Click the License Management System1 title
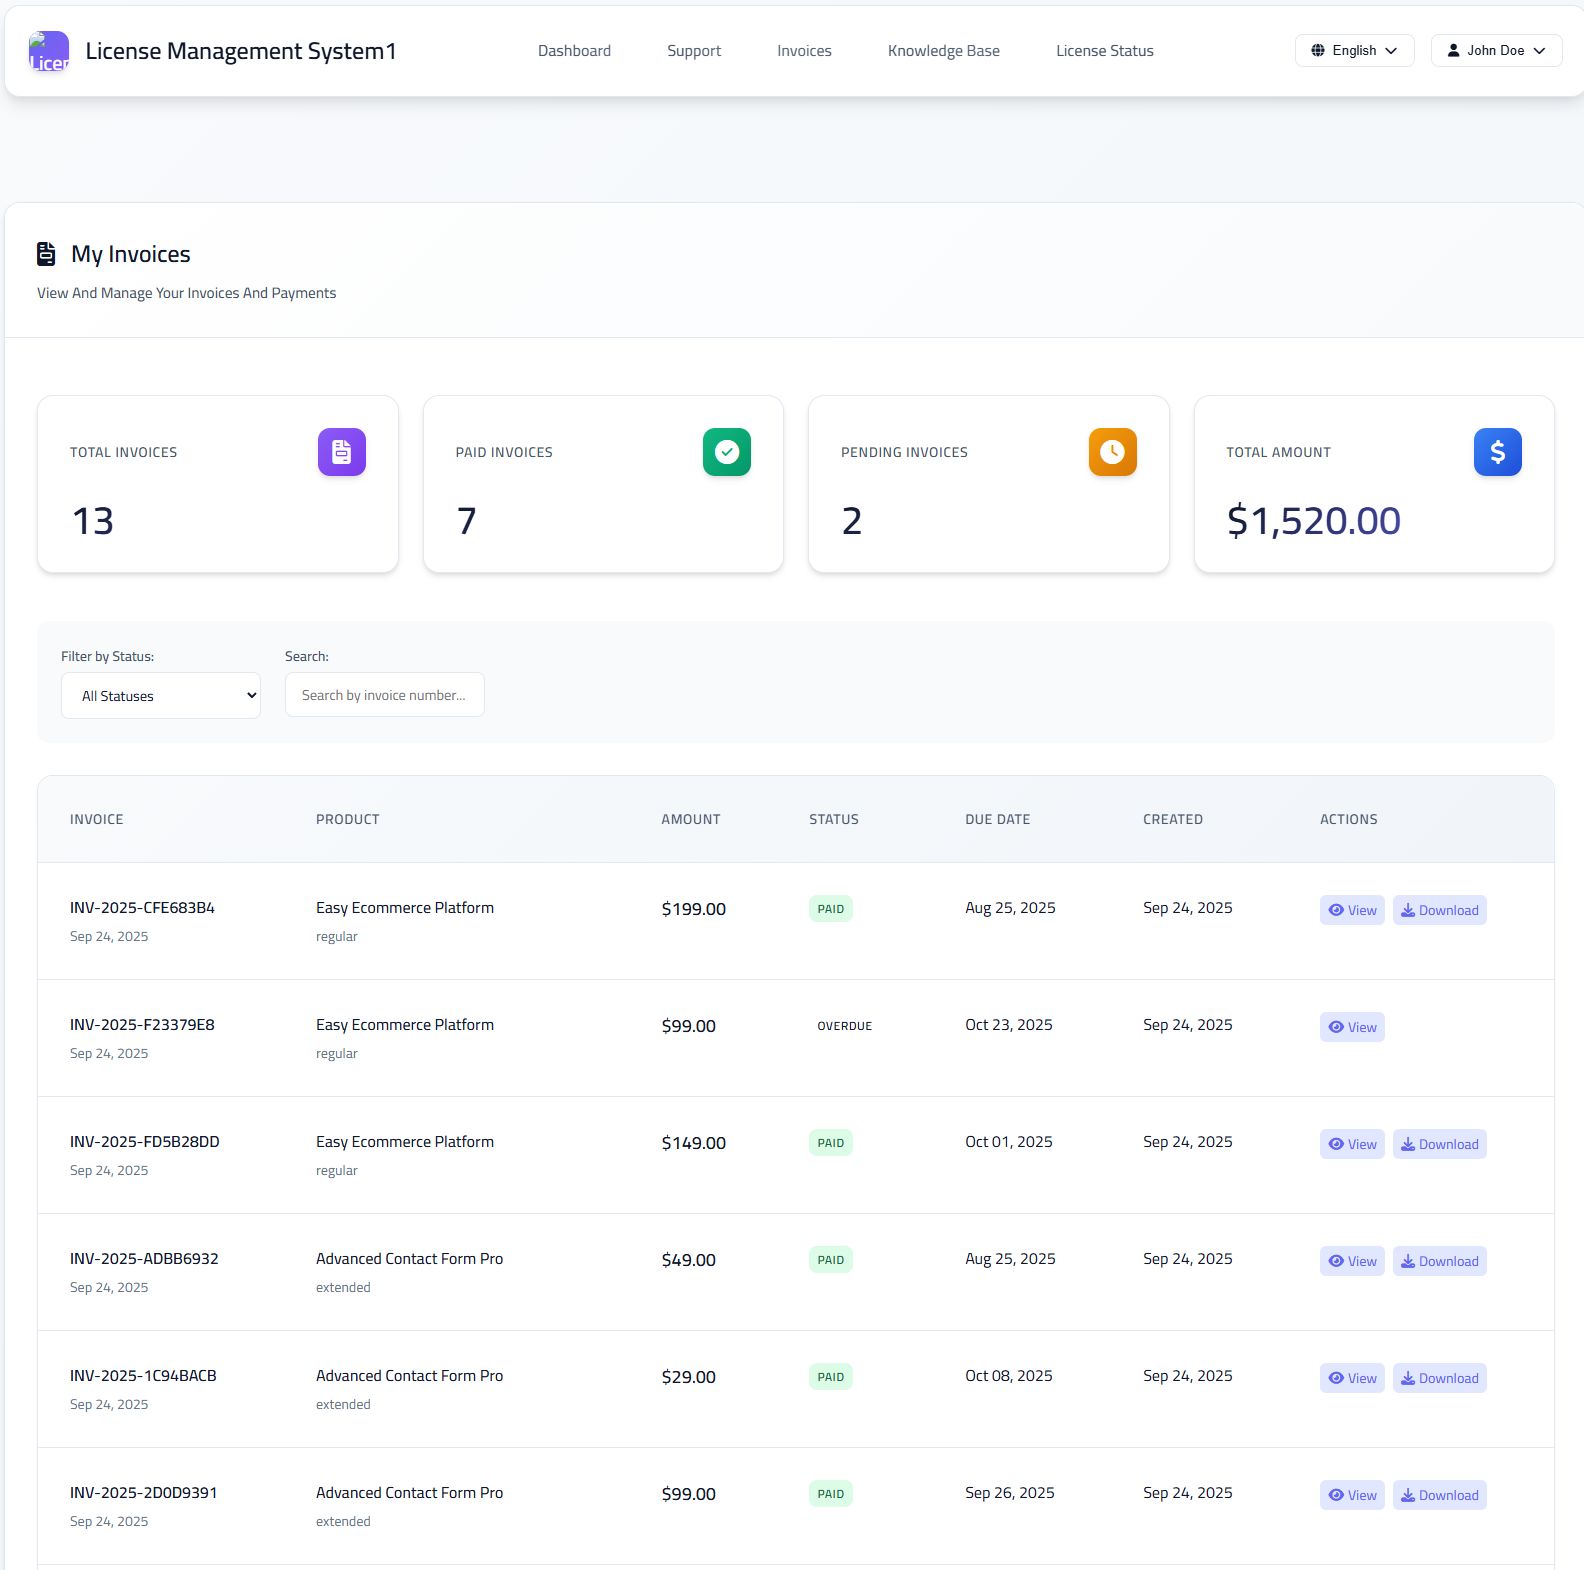The height and width of the screenshot is (1570, 1584). tap(241, 51)
